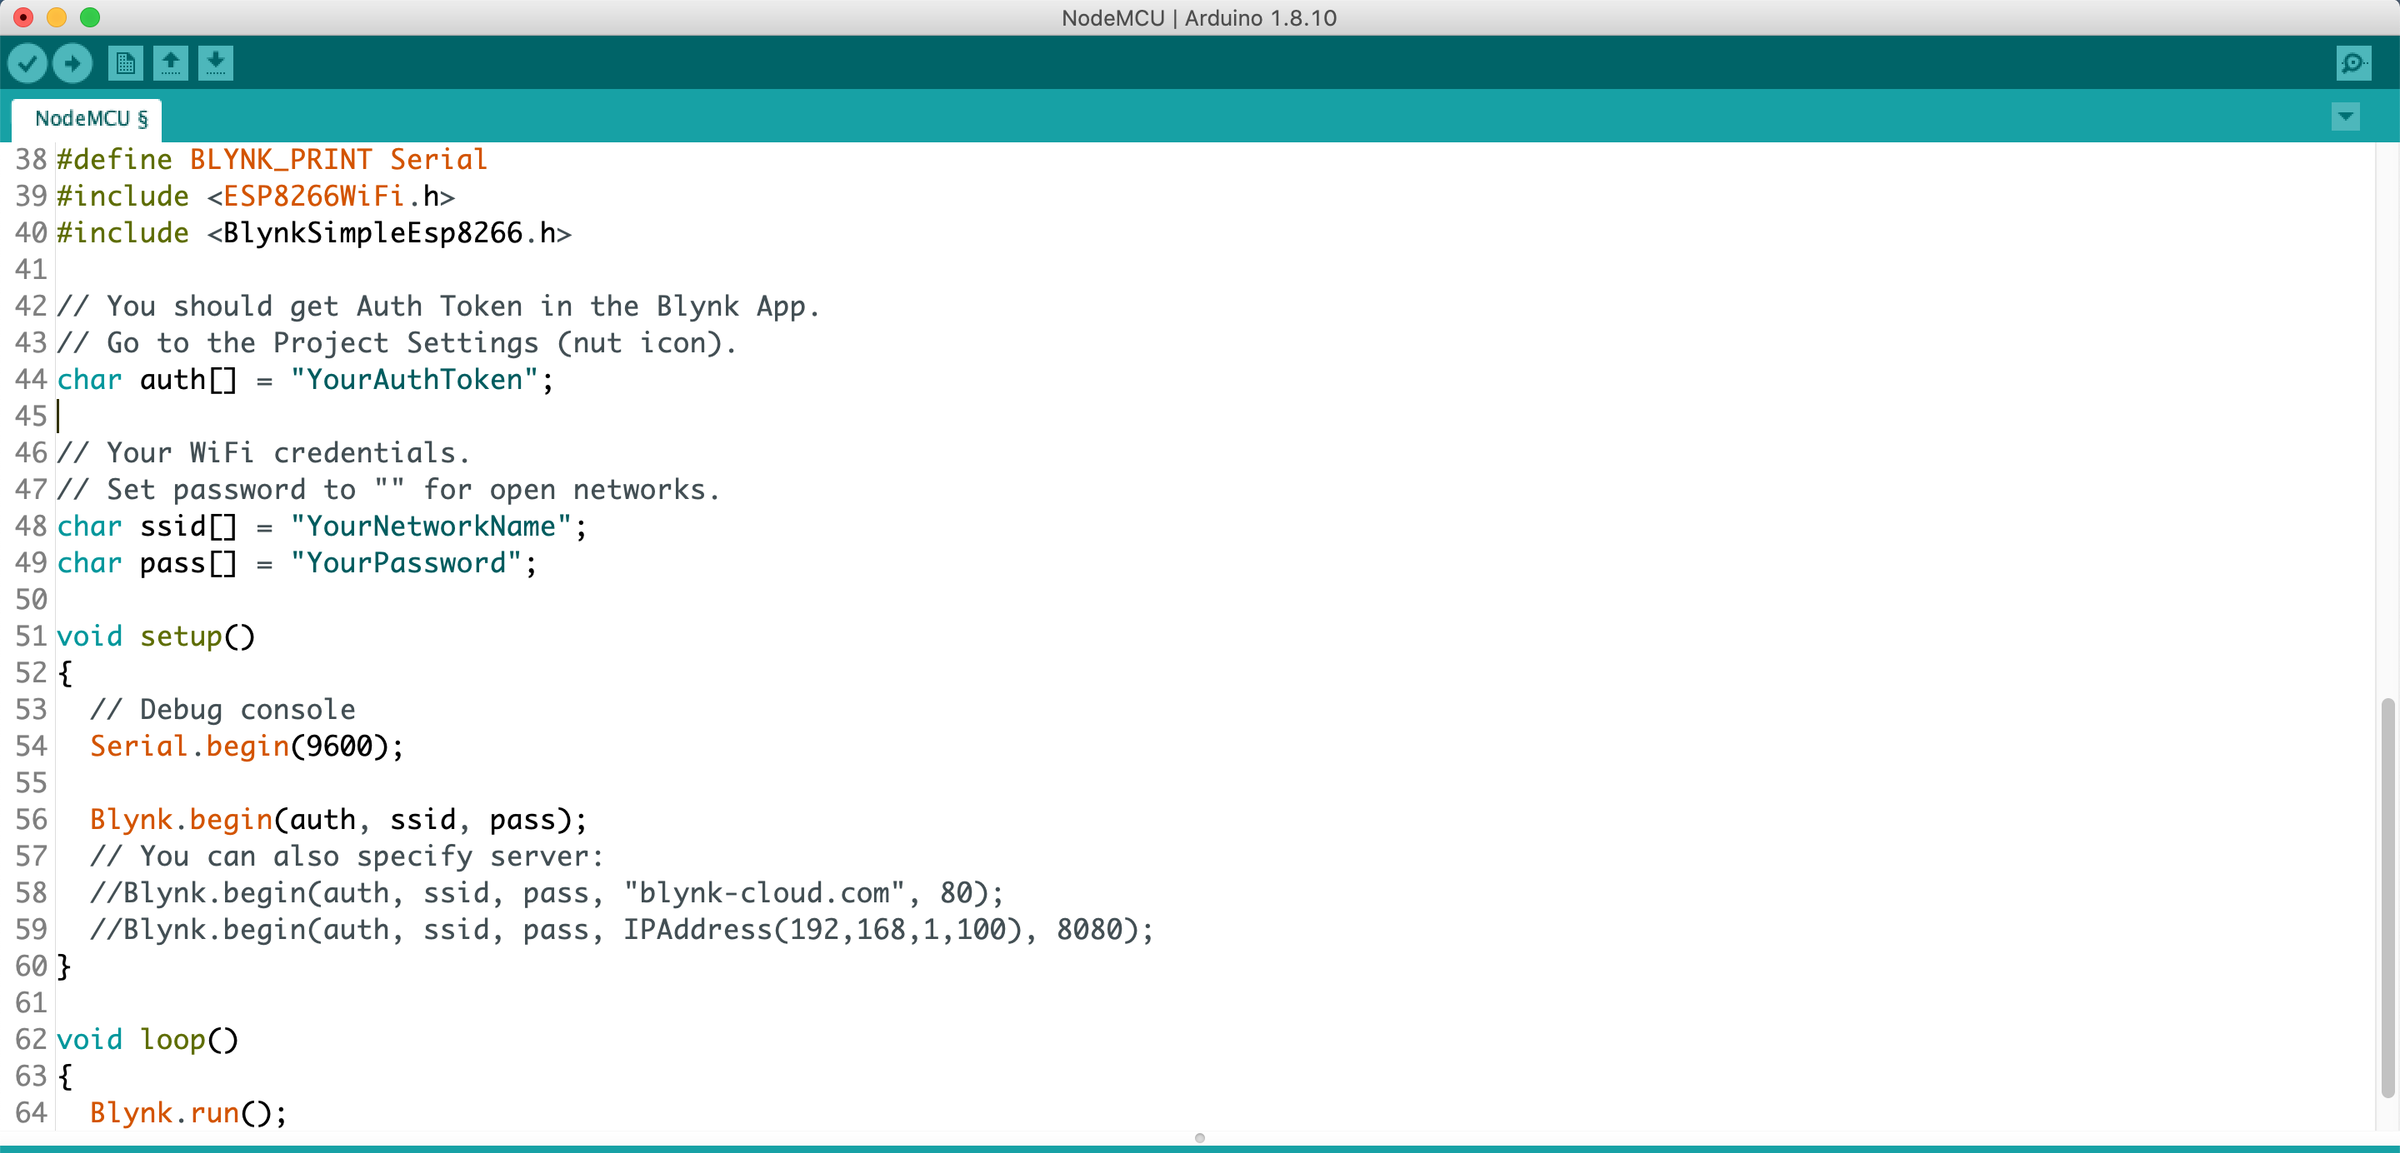Click the Verify checkmark after editing code
The width and height of the screenshot is (2400, 1153).
point(27,62)
